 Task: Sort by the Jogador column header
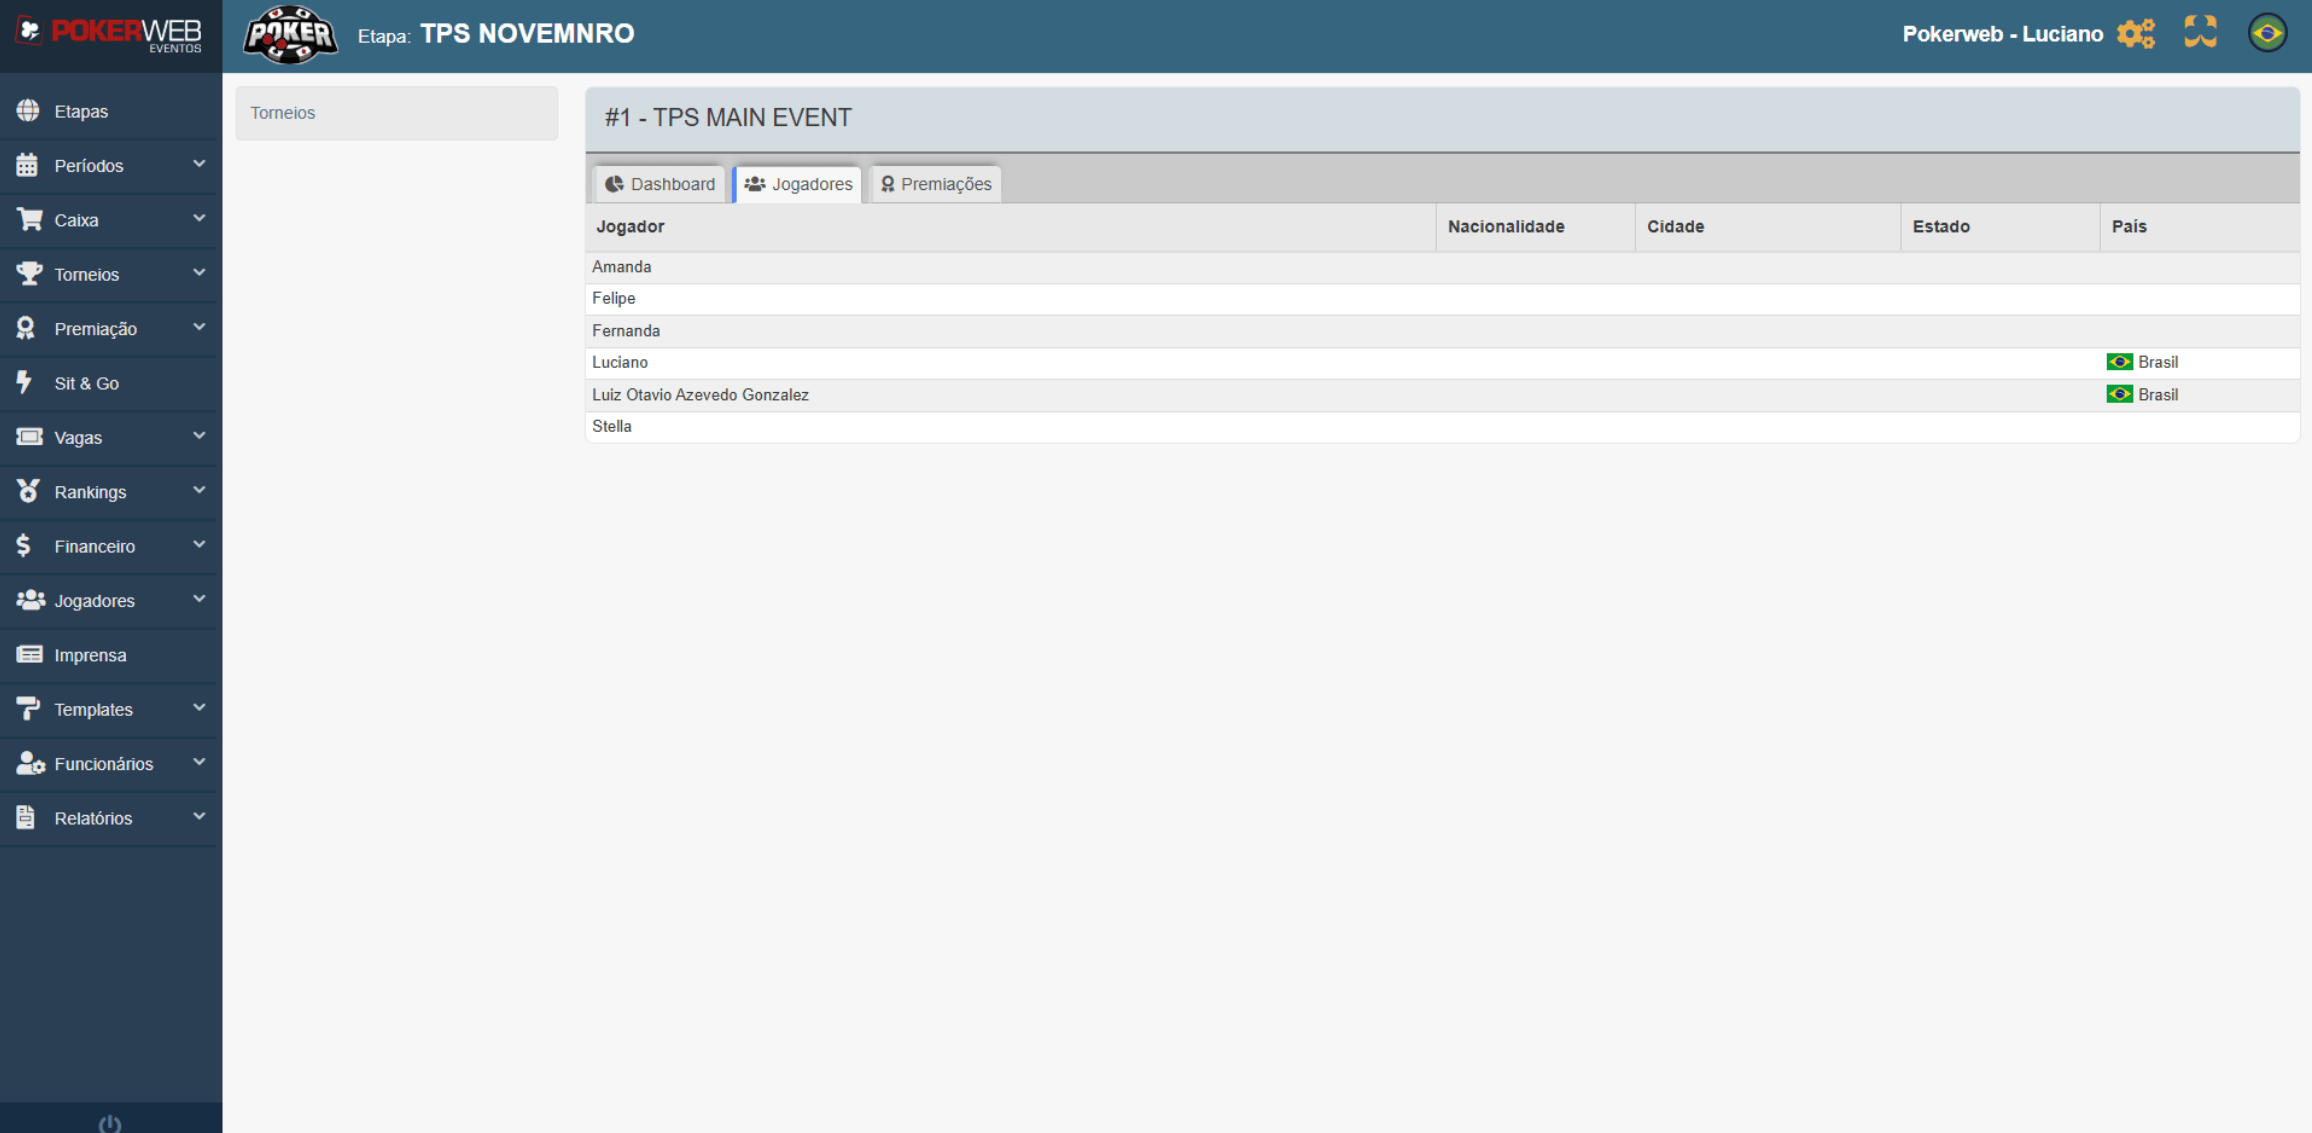[x=630, y=227]
